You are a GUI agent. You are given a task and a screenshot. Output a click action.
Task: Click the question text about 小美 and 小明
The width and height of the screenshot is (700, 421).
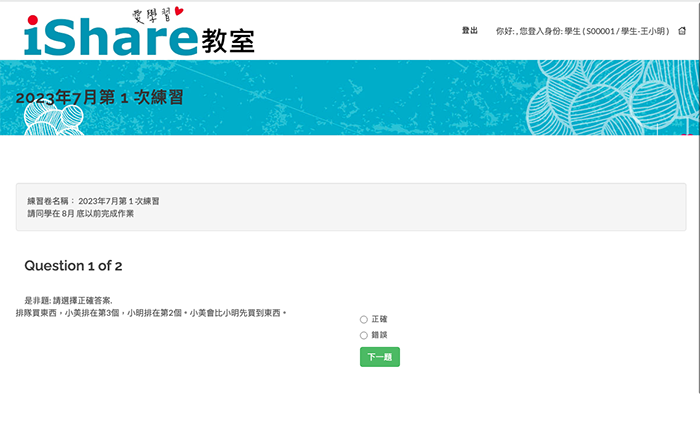pos(152,313)
